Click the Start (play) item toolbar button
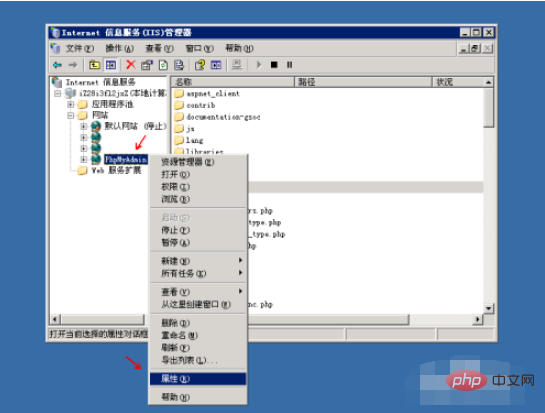 [x=259, y=65]
